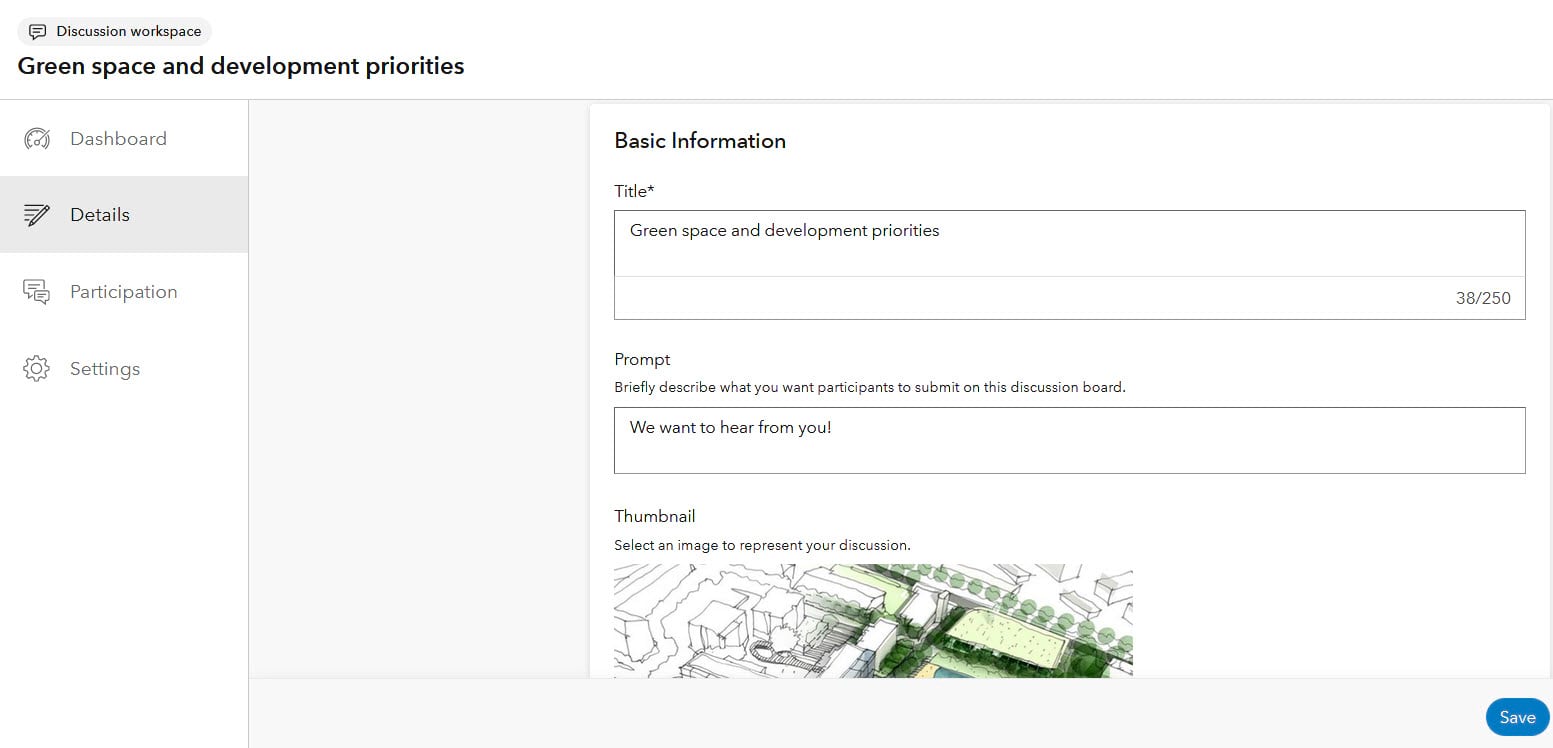Screen dimensions: 1553x748
Task: Select the Details sidebar item
Action: pos(100,215)
